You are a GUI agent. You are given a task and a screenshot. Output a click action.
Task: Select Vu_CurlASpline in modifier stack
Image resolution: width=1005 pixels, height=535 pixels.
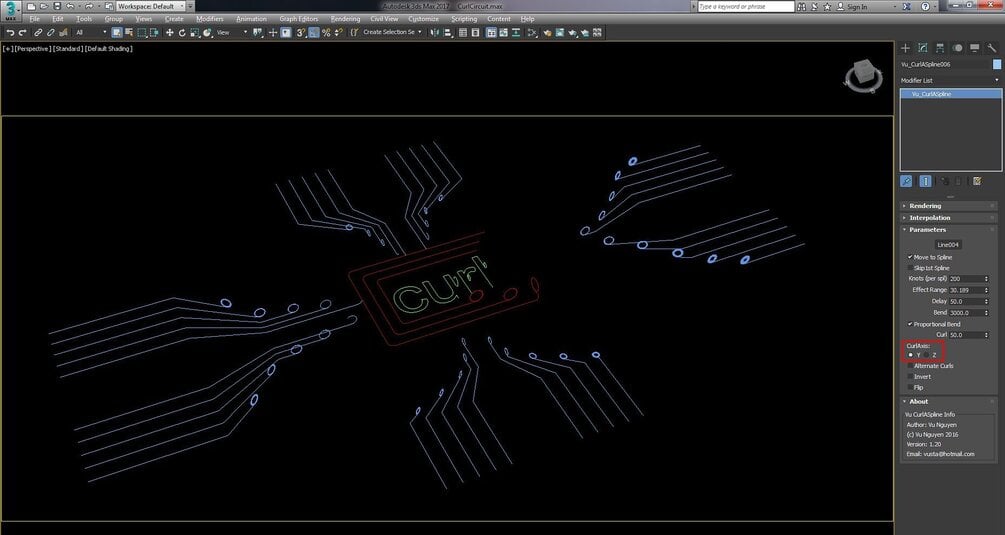(x=951, y=94)
